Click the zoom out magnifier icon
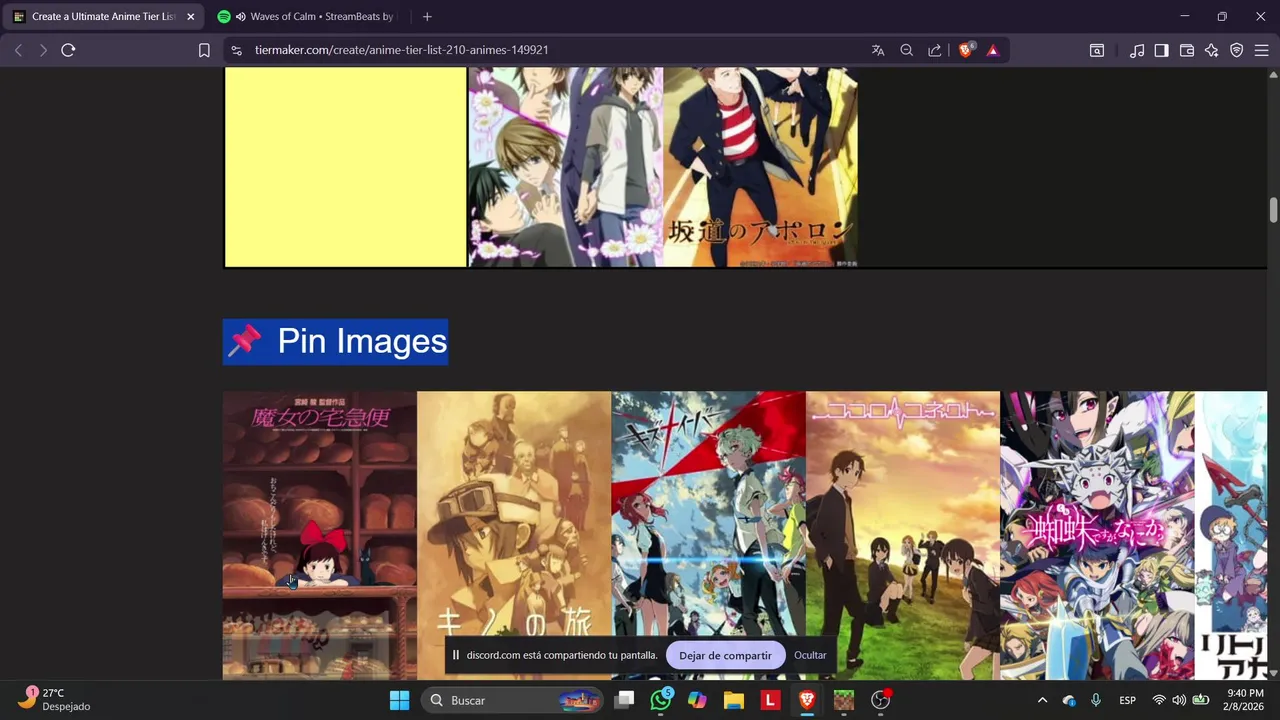Screen dimensions: 1280x720 coord(906,50)
